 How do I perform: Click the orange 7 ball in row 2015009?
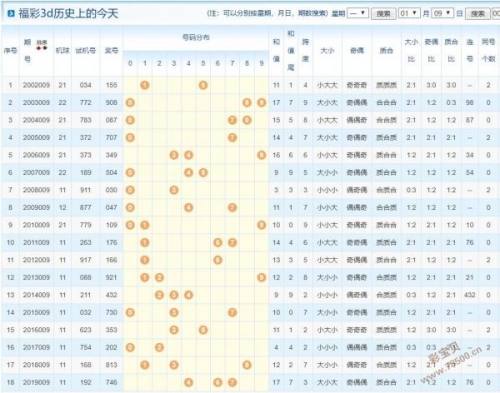click(x=232, y=313)
